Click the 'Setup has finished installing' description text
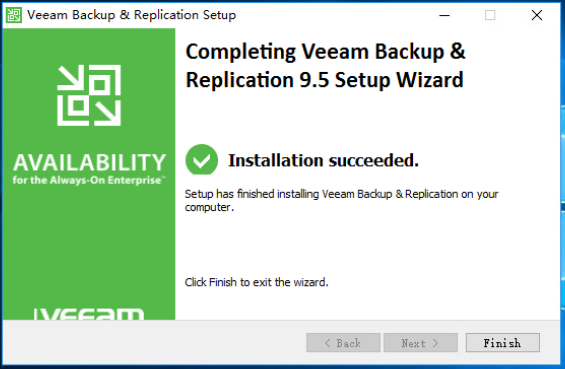Viewport: 565px width, 369px height. pyautogui.click(x=341, y=201)
